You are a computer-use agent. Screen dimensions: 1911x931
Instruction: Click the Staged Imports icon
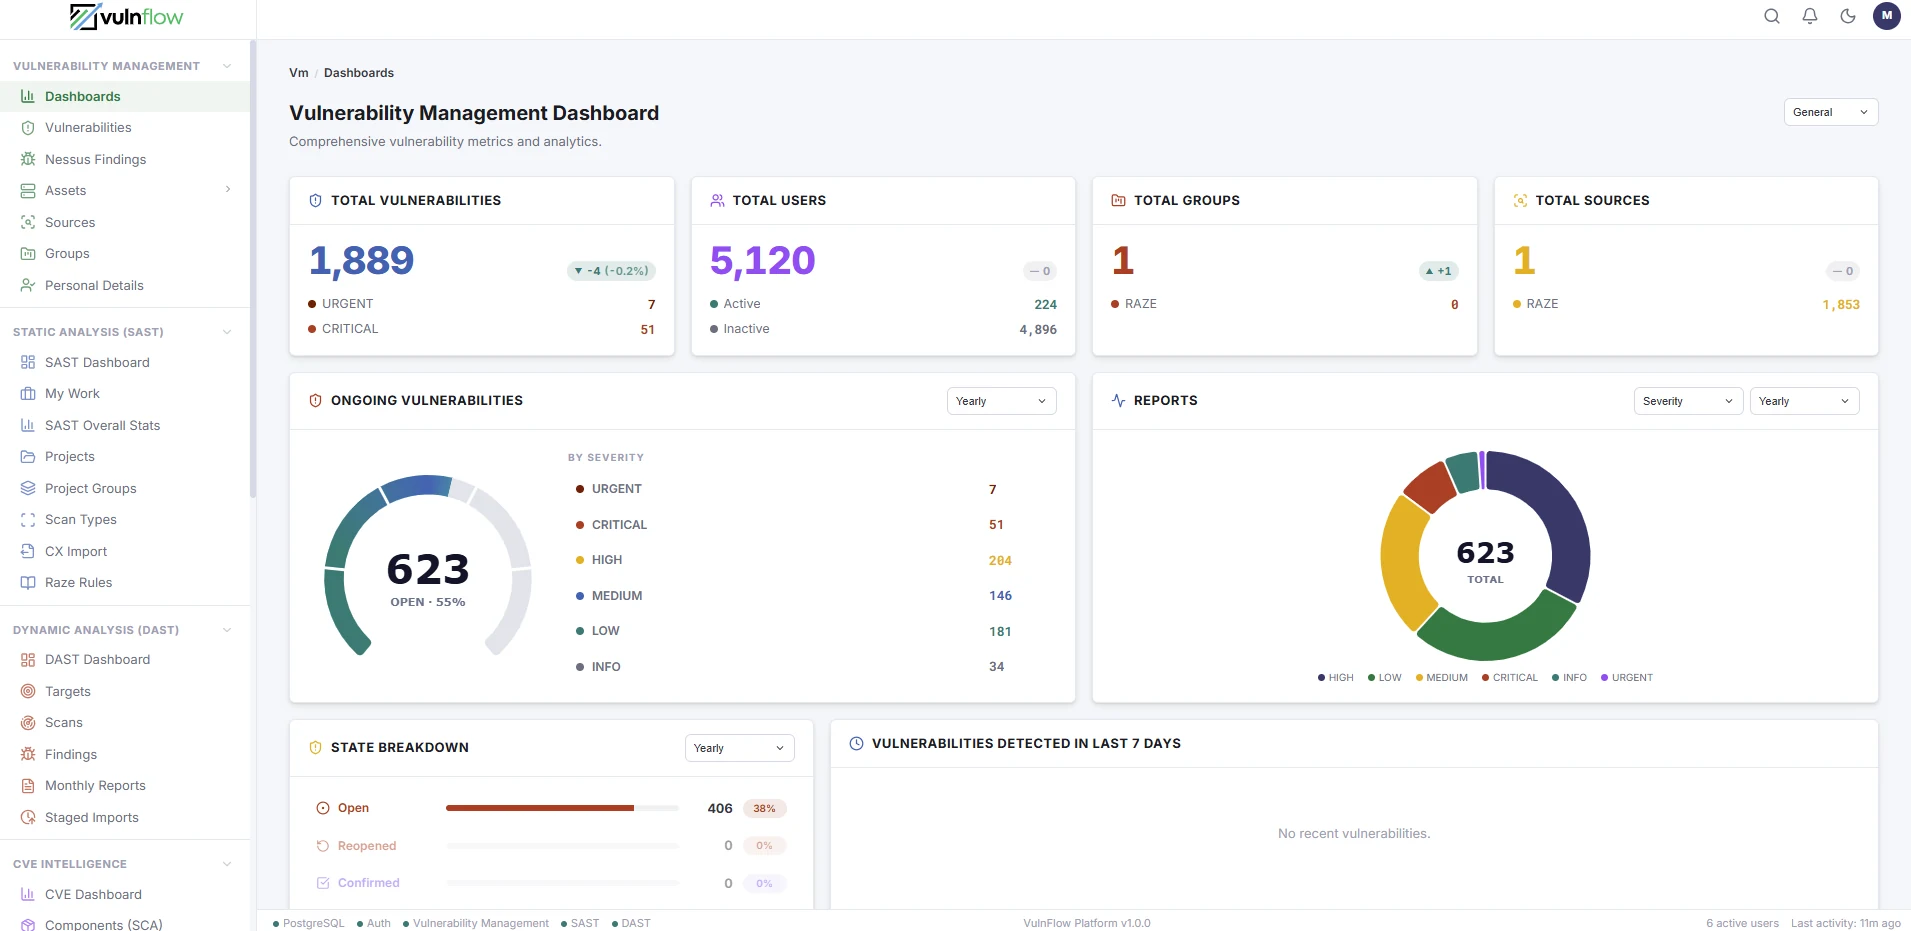pyautogui.click(x=28, y=817)
